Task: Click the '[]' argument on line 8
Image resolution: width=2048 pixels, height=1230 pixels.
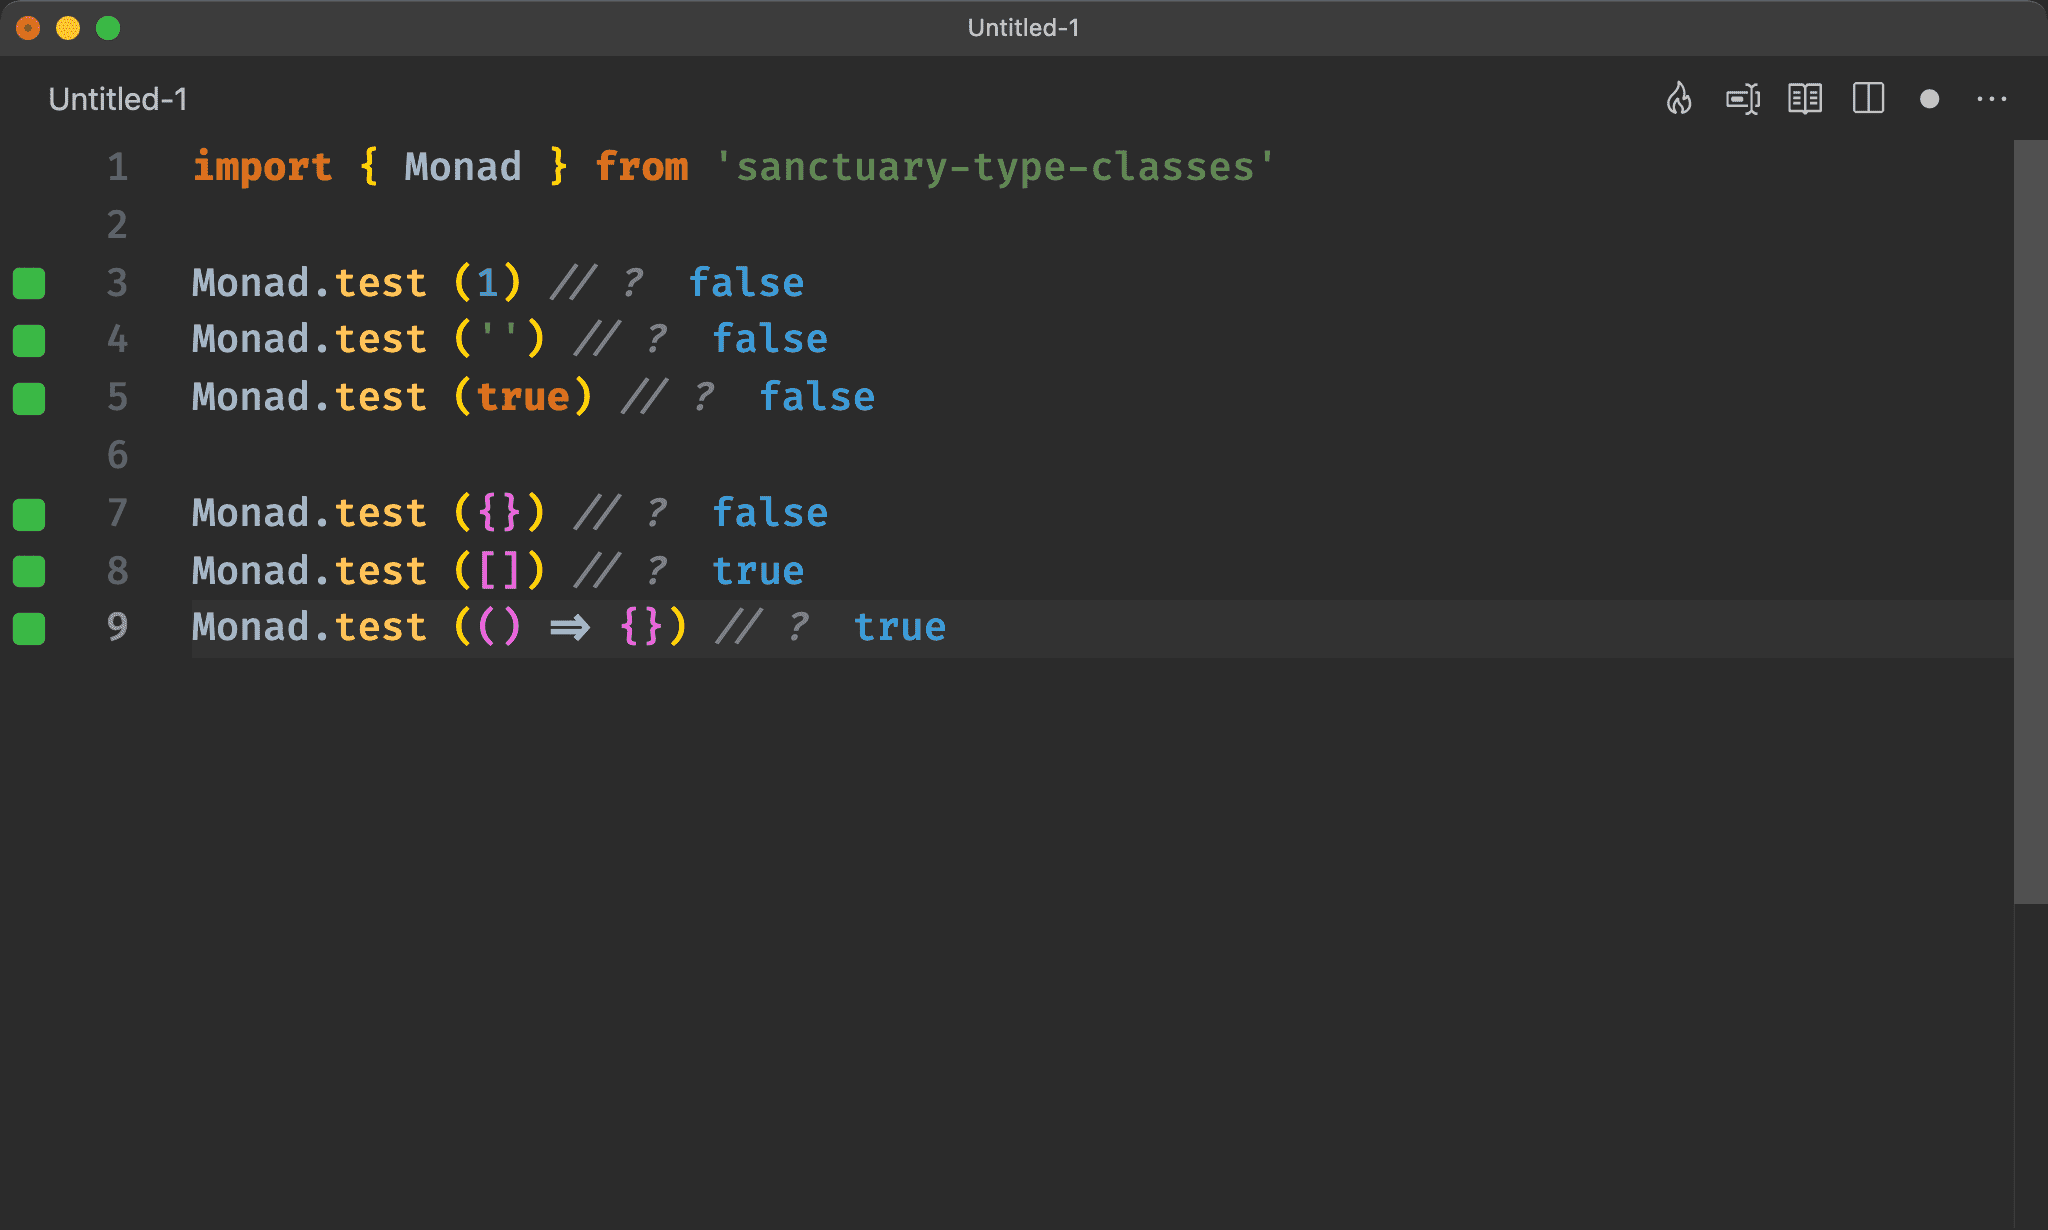Action: [499, 571]
